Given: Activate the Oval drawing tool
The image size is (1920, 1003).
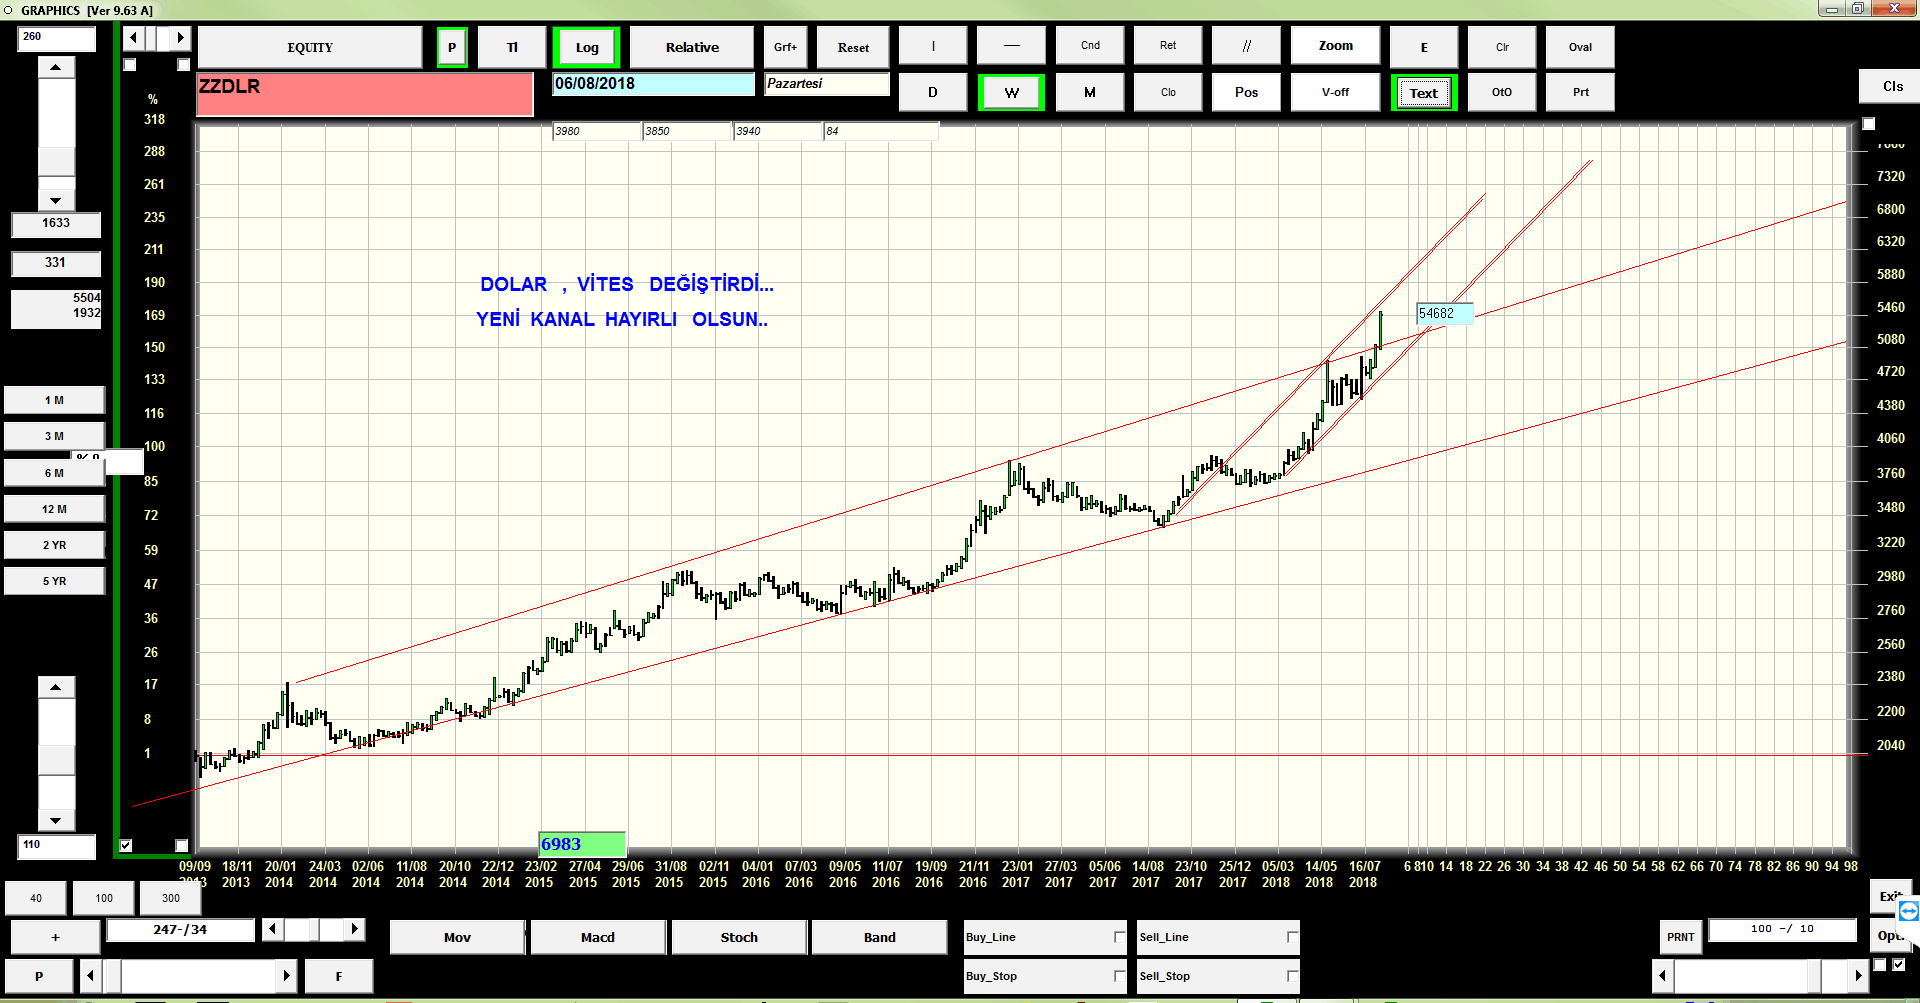Looking at the screenshot, I should pos(1580,47).
